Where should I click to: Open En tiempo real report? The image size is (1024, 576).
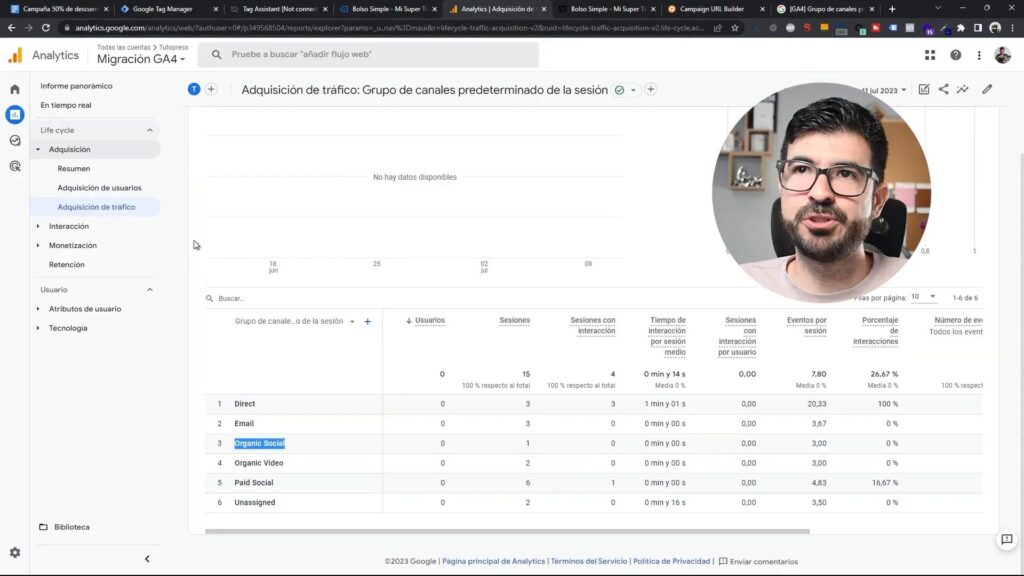[66, 105]
